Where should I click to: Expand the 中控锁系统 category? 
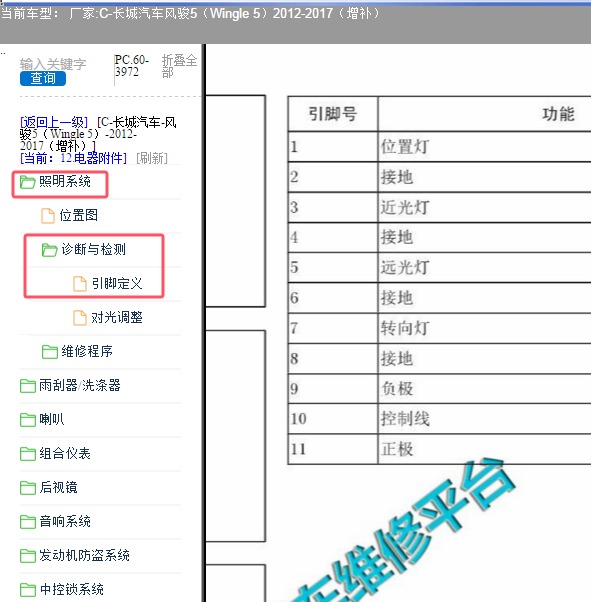coord(71,589)
